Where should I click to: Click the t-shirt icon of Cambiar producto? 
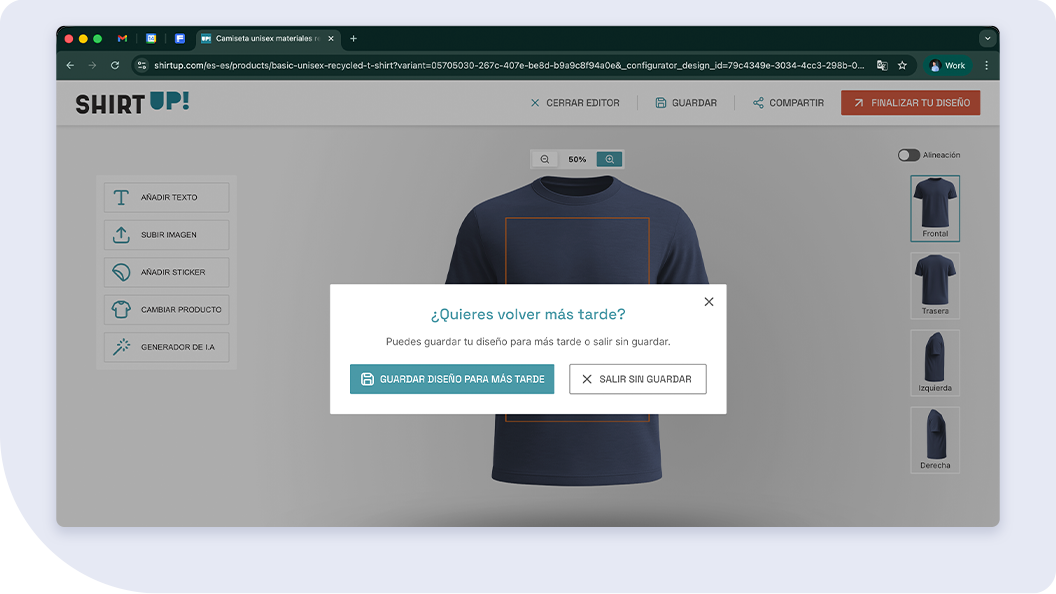click(121, 310)
